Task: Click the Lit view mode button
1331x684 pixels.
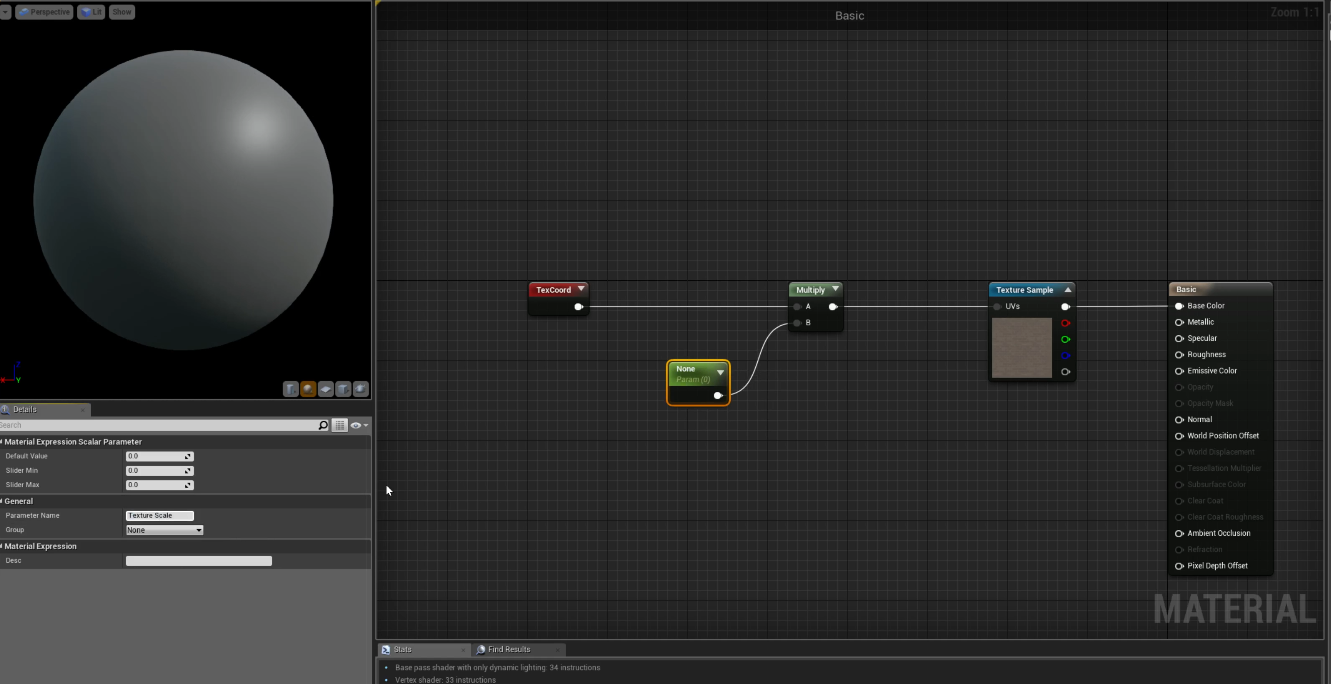Action: [91, 12]
